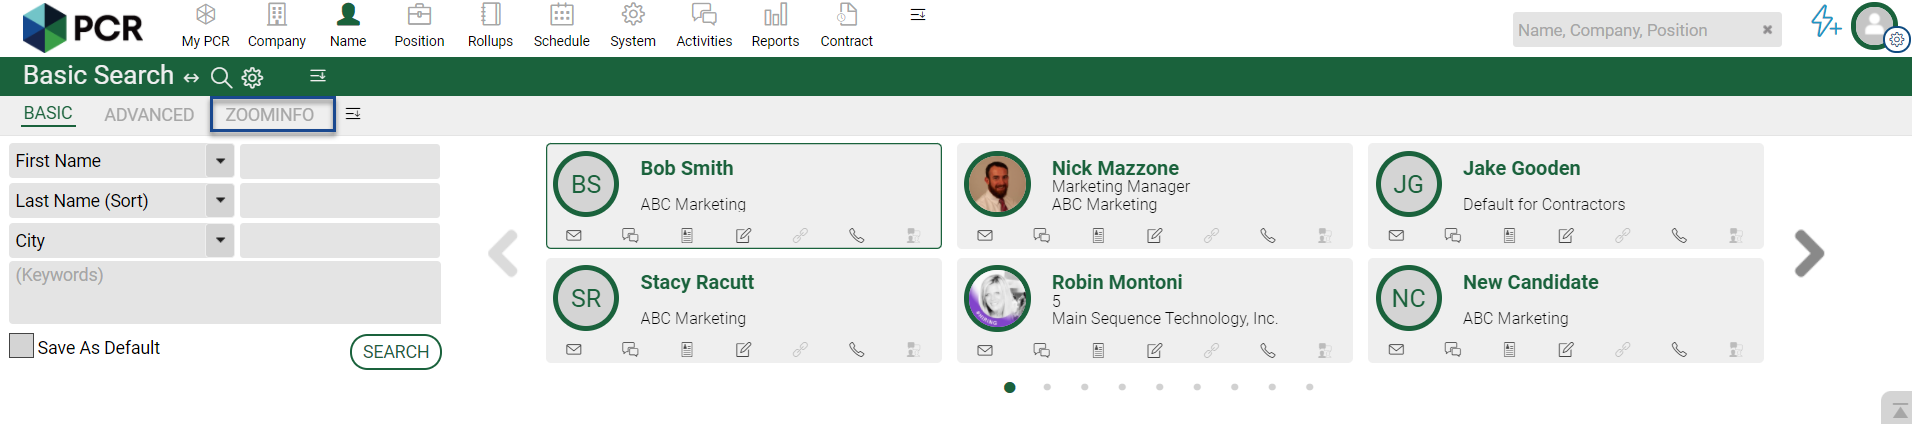Viewport: 1912px width, 424px height.
Task: Expand the City field dropdown
Action: click(220, 241)
